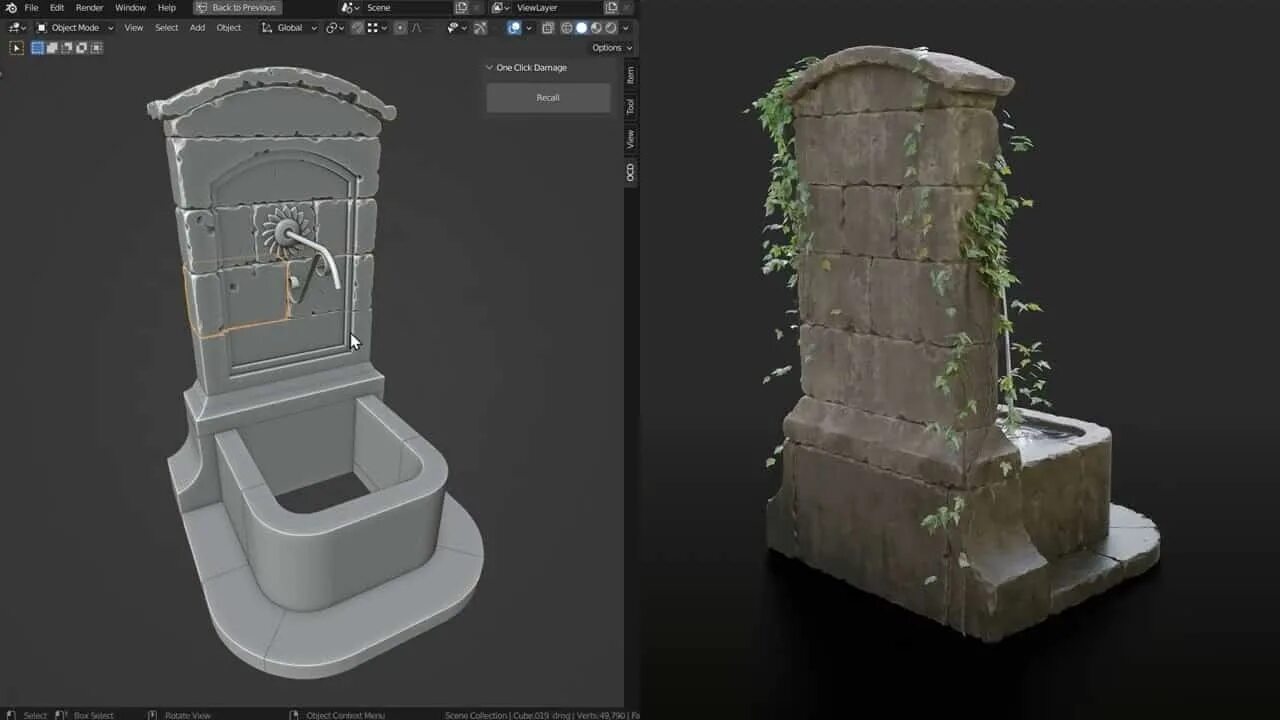Open the Render menu
This screenshot has width=1280, height=720.
tap(90, 7)
